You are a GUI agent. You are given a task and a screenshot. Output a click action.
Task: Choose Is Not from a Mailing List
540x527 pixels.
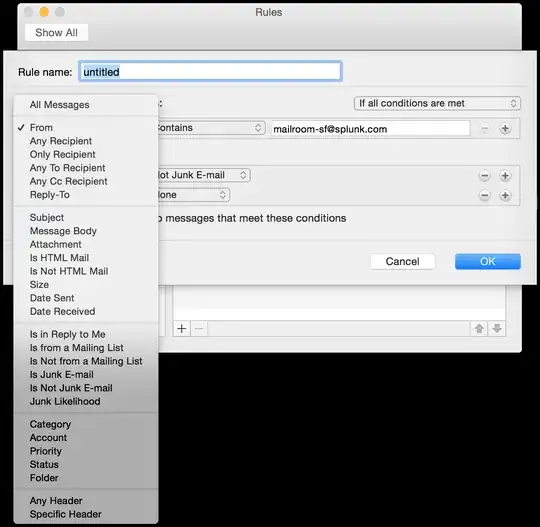point(86,361)
